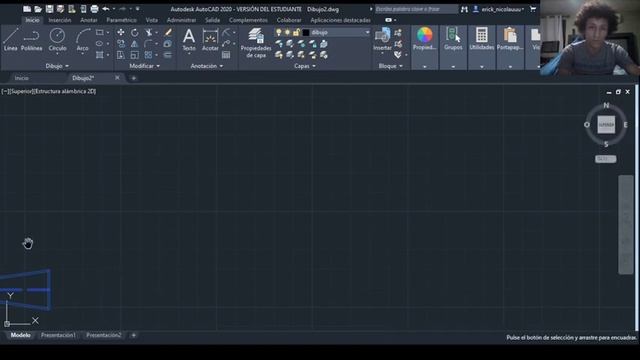Select the Ellipse draw tool
Screen dimensions: 640x360
(x=100, y=43)
